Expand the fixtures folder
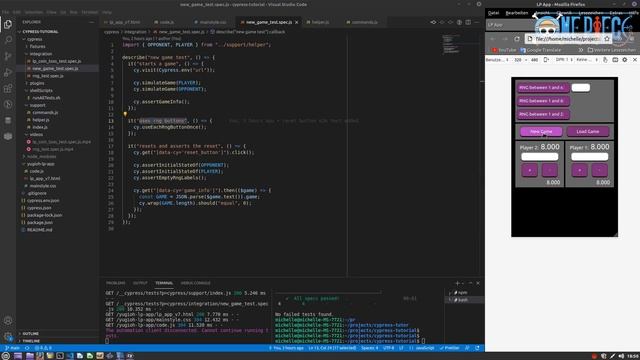The width and height of the screenshot is (640, 360). [37, 47]
